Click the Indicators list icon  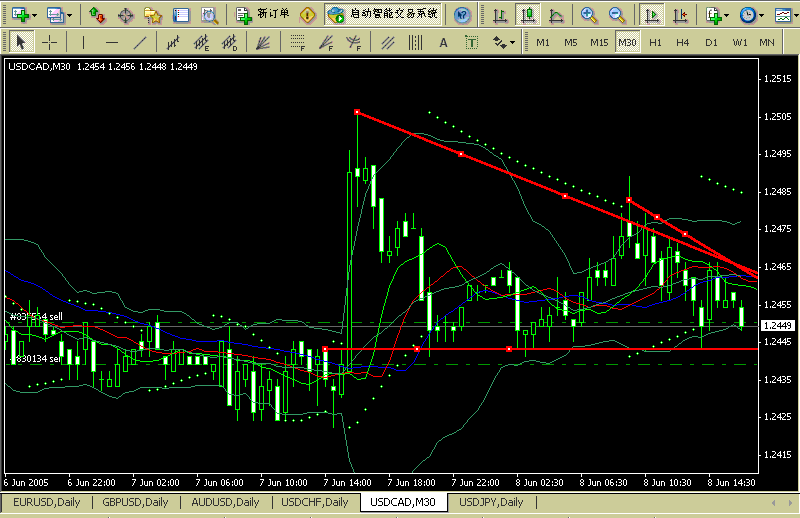tap(714, 15)
